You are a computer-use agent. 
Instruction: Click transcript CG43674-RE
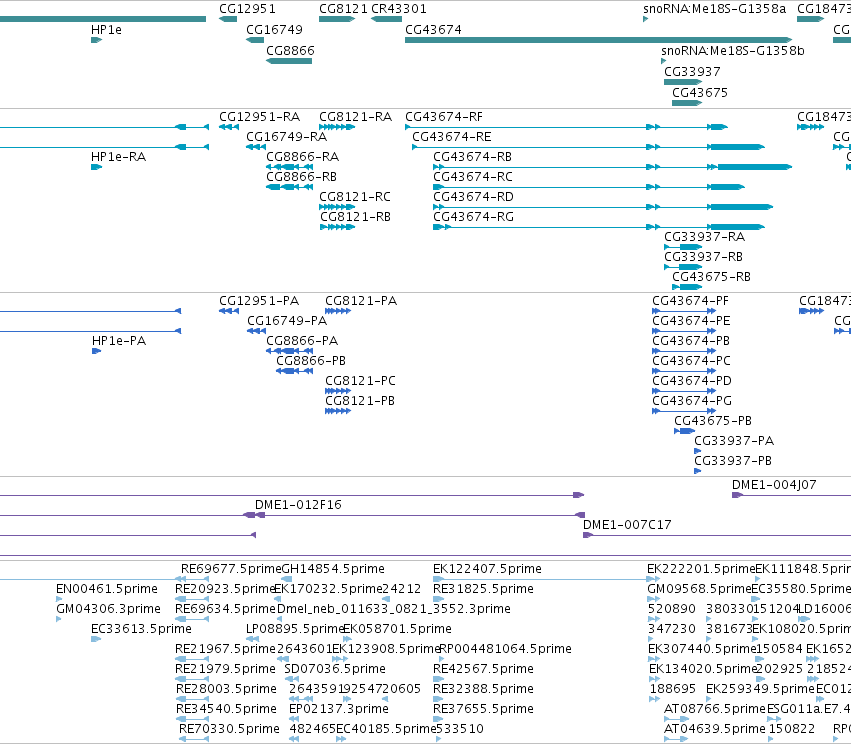click(x=452, y=137)
